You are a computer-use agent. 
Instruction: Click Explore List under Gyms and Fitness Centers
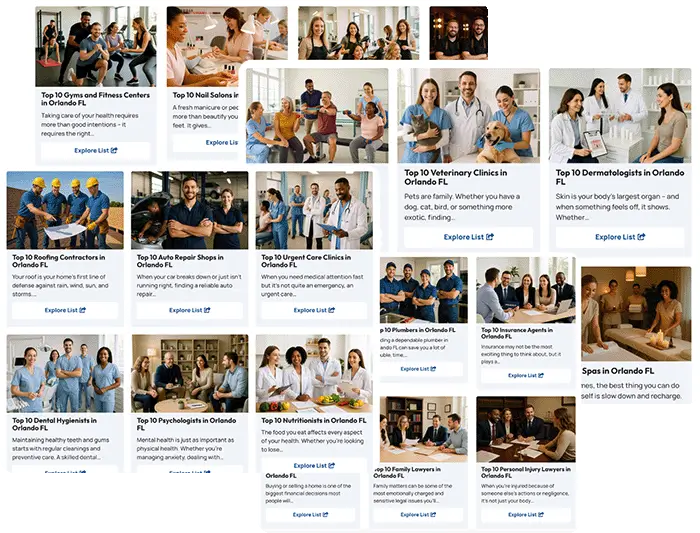coord(96,150)
